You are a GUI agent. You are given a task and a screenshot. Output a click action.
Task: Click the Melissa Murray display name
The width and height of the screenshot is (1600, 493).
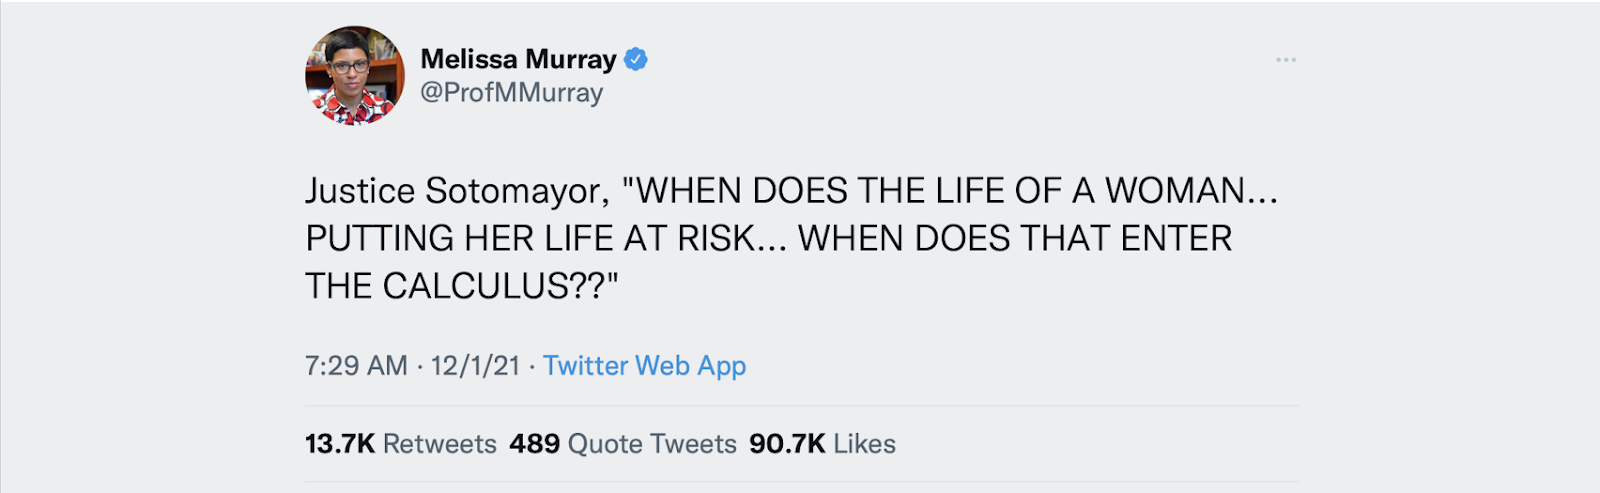518,59
